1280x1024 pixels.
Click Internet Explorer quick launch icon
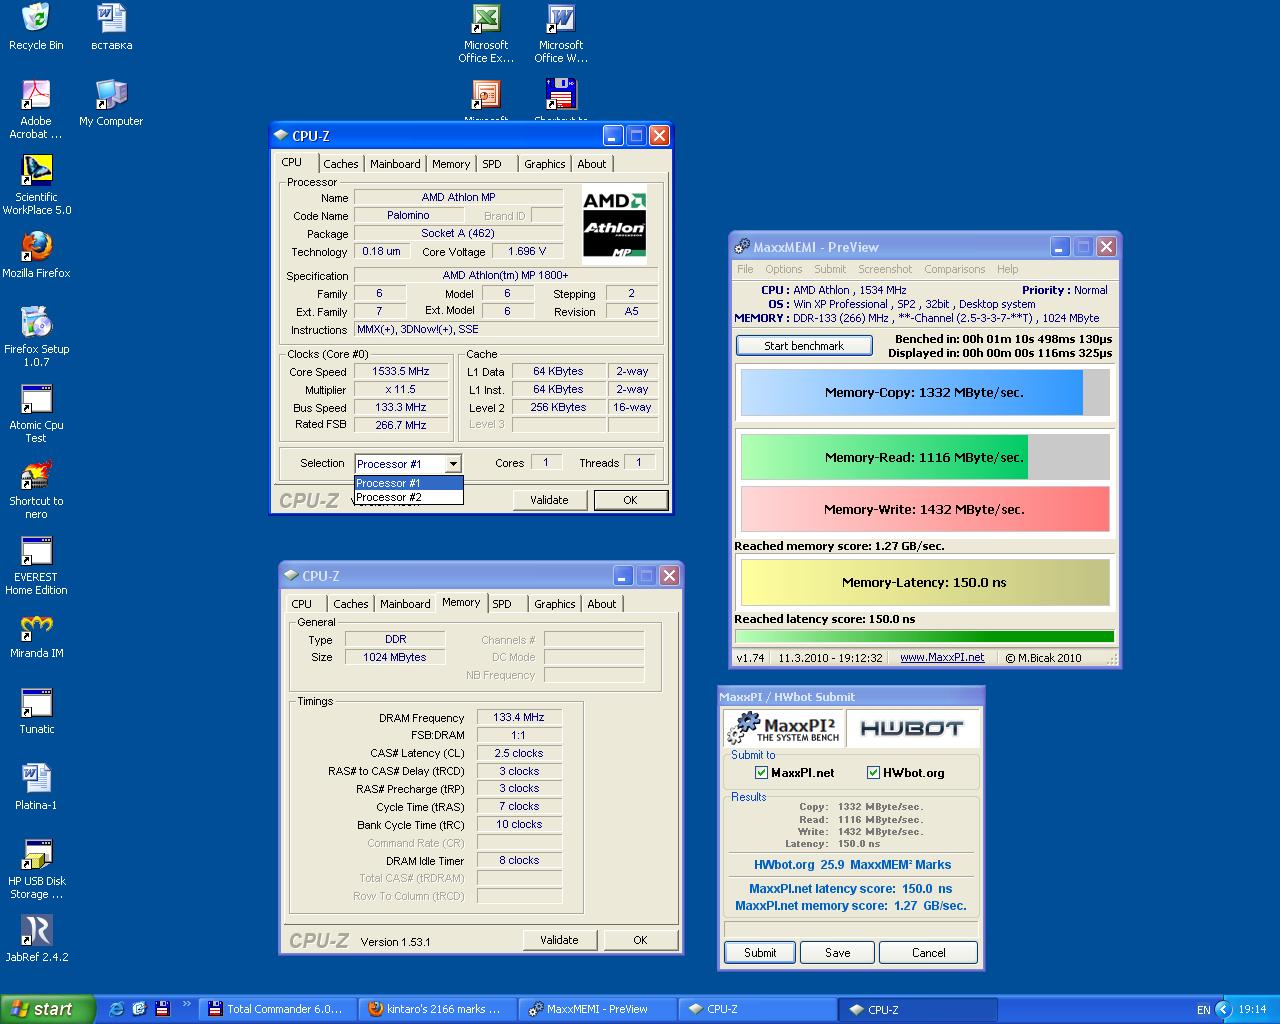pos(117,1009)
